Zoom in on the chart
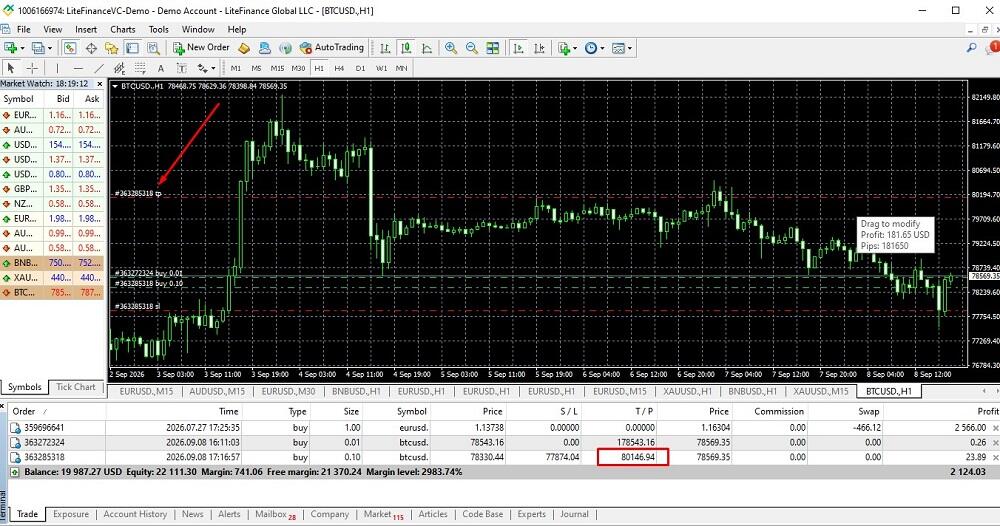Viewport: 1000px width, 526px height. tap(451, 48)
